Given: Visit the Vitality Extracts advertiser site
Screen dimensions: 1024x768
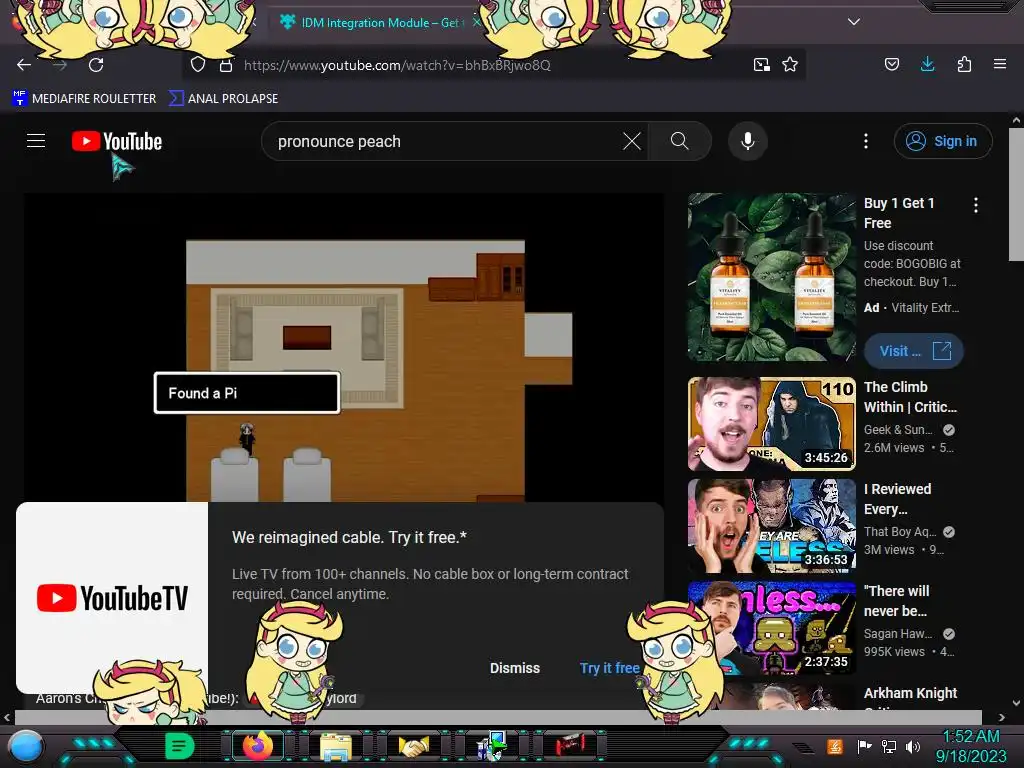Looking at the screenshot, I should (914, 351).
